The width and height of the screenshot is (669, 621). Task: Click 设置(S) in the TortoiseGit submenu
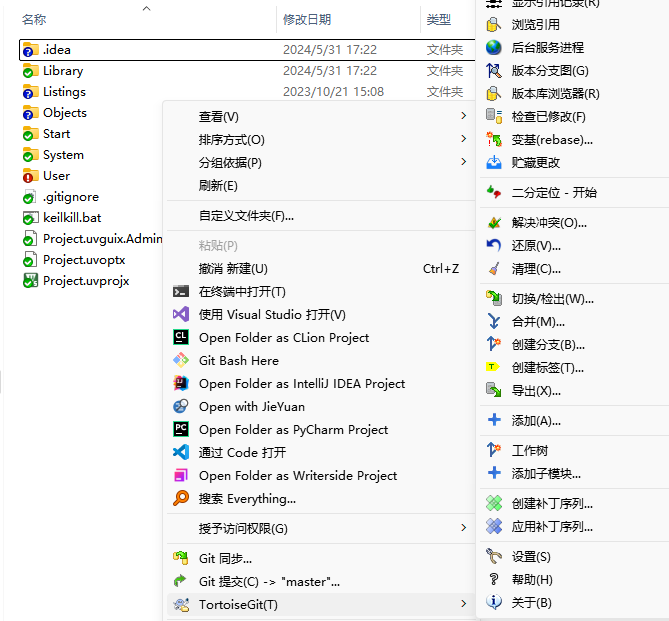531,557
